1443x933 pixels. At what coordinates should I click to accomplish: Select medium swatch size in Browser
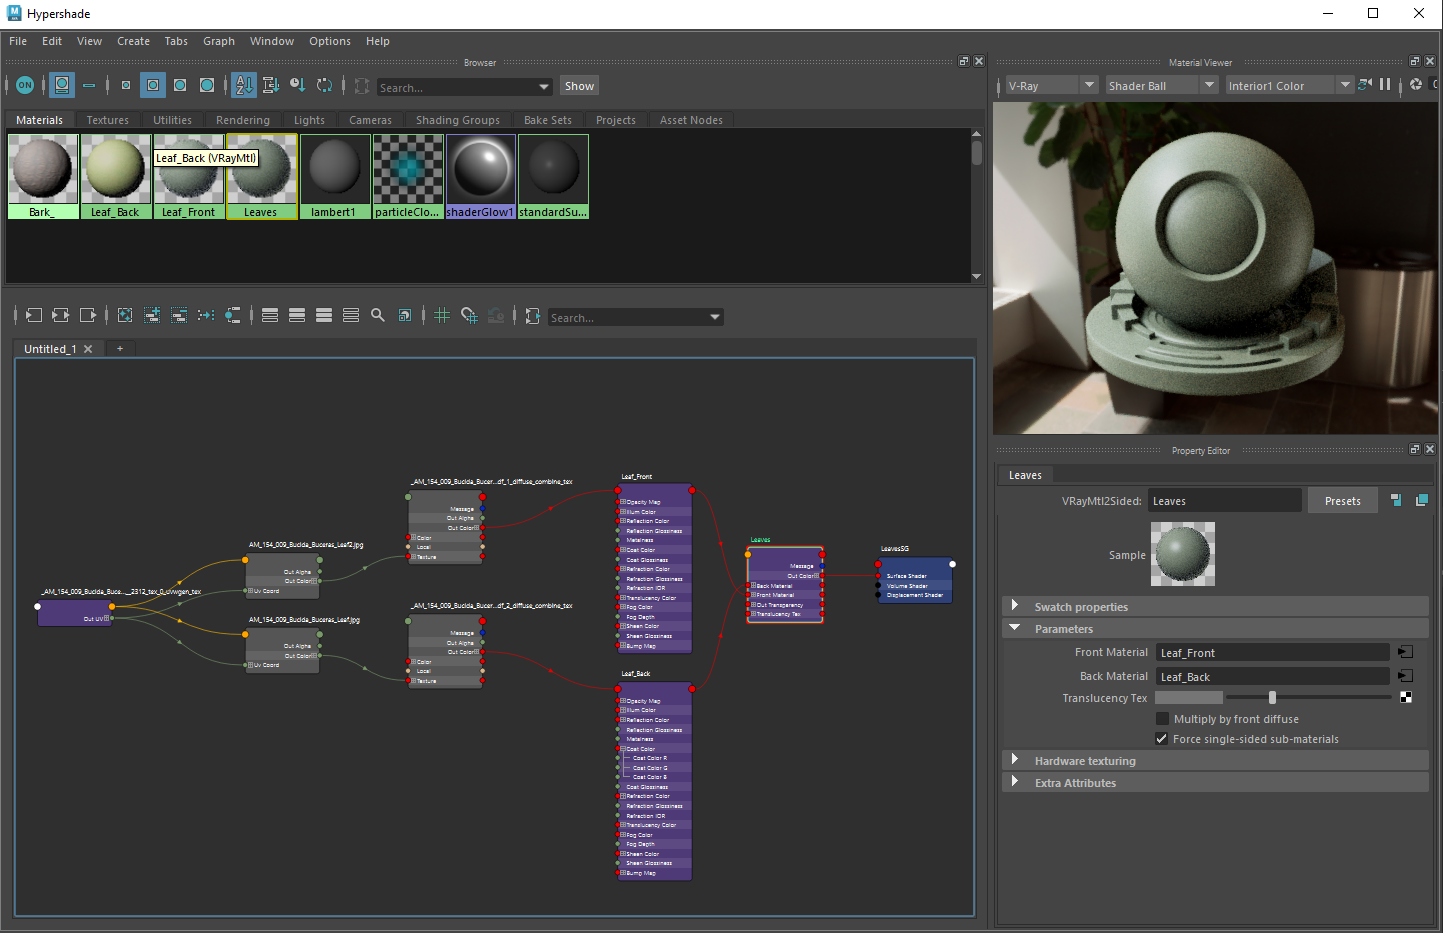(x=153, y=86)
